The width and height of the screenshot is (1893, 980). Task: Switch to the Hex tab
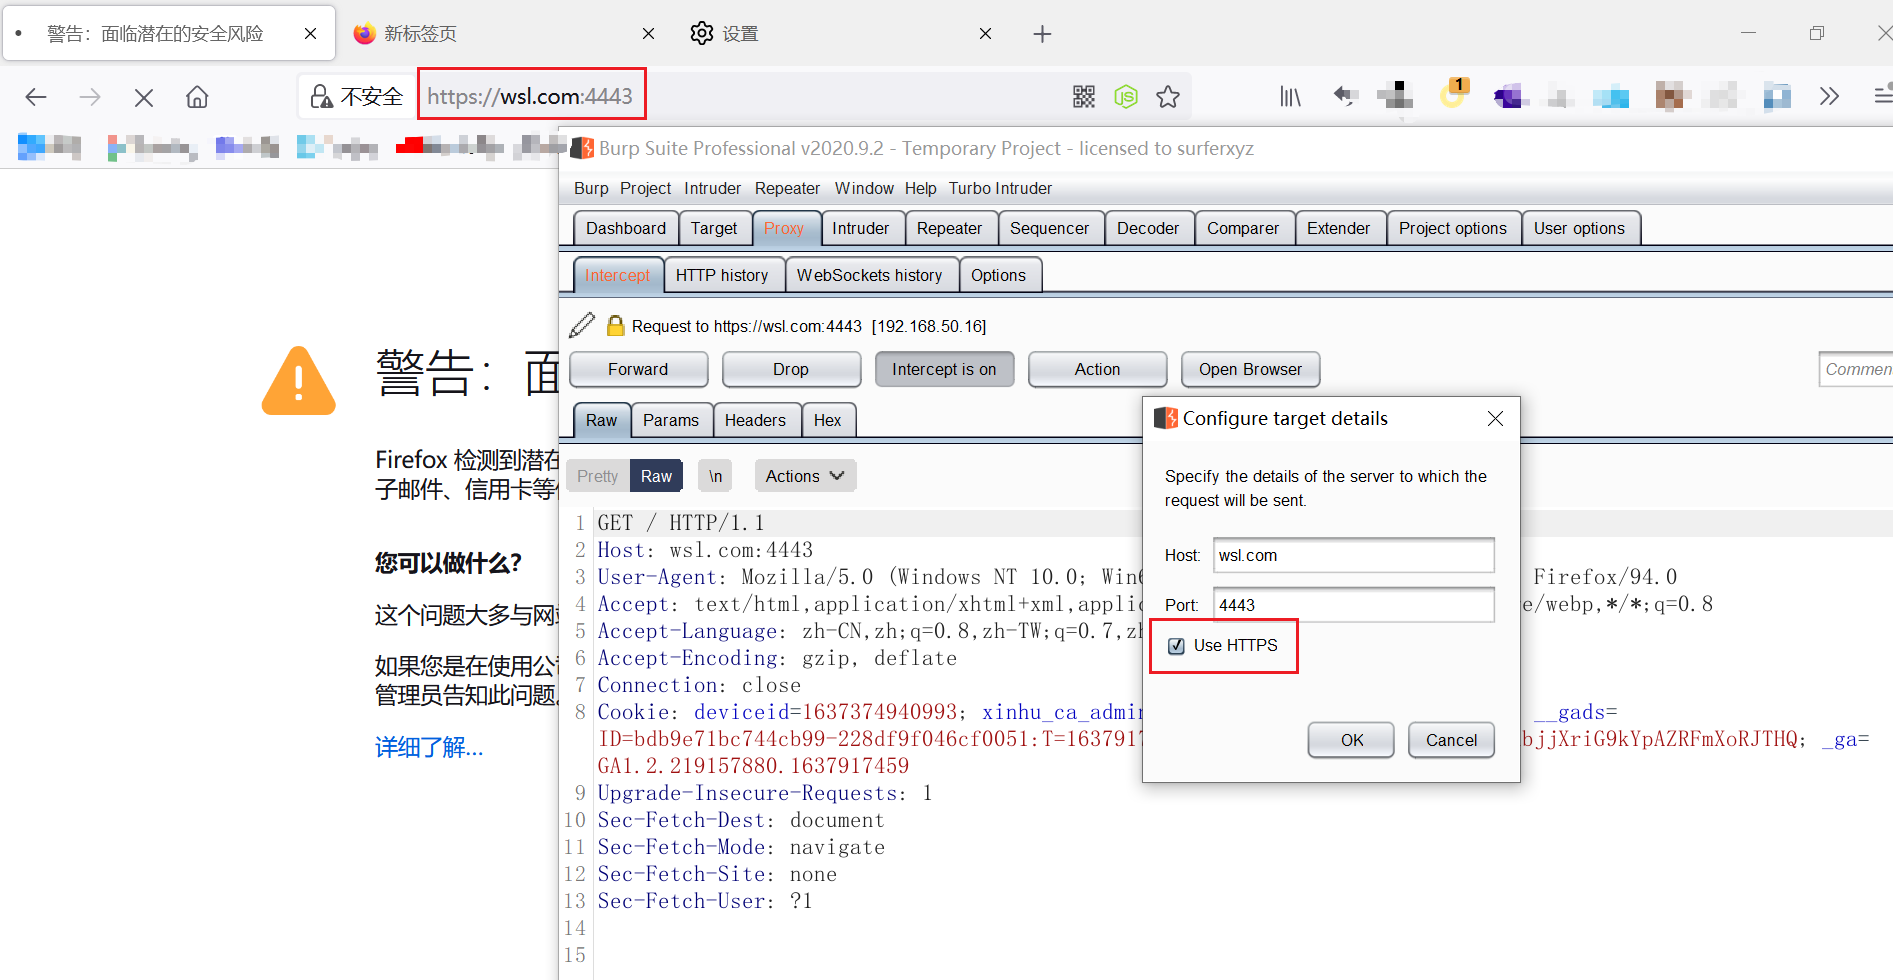tap(827, 420)
